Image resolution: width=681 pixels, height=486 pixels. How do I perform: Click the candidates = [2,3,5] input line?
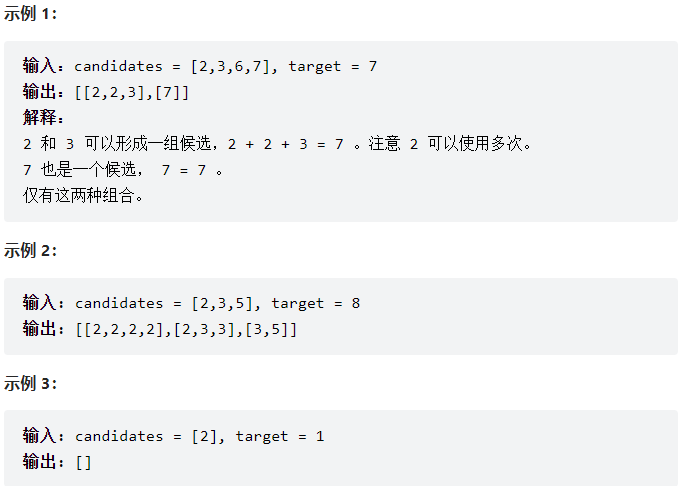(192, 303)
